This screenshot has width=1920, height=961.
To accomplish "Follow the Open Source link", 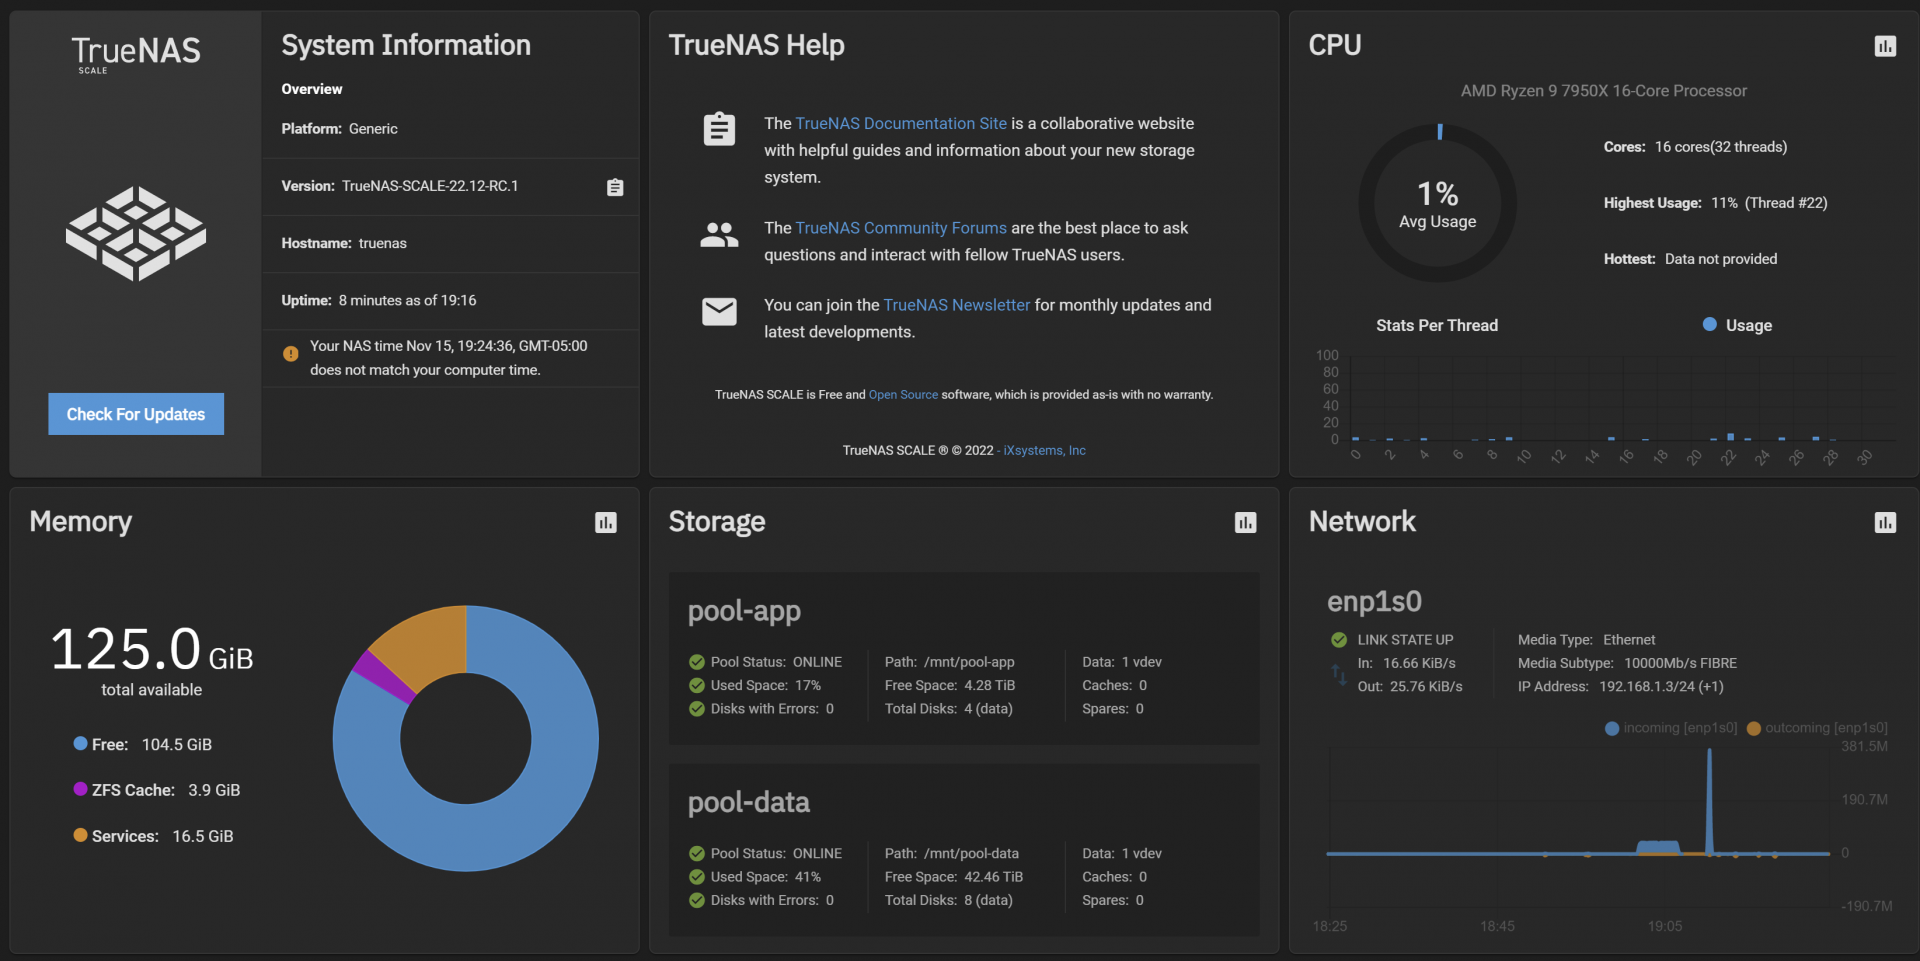I will [903, 395].
